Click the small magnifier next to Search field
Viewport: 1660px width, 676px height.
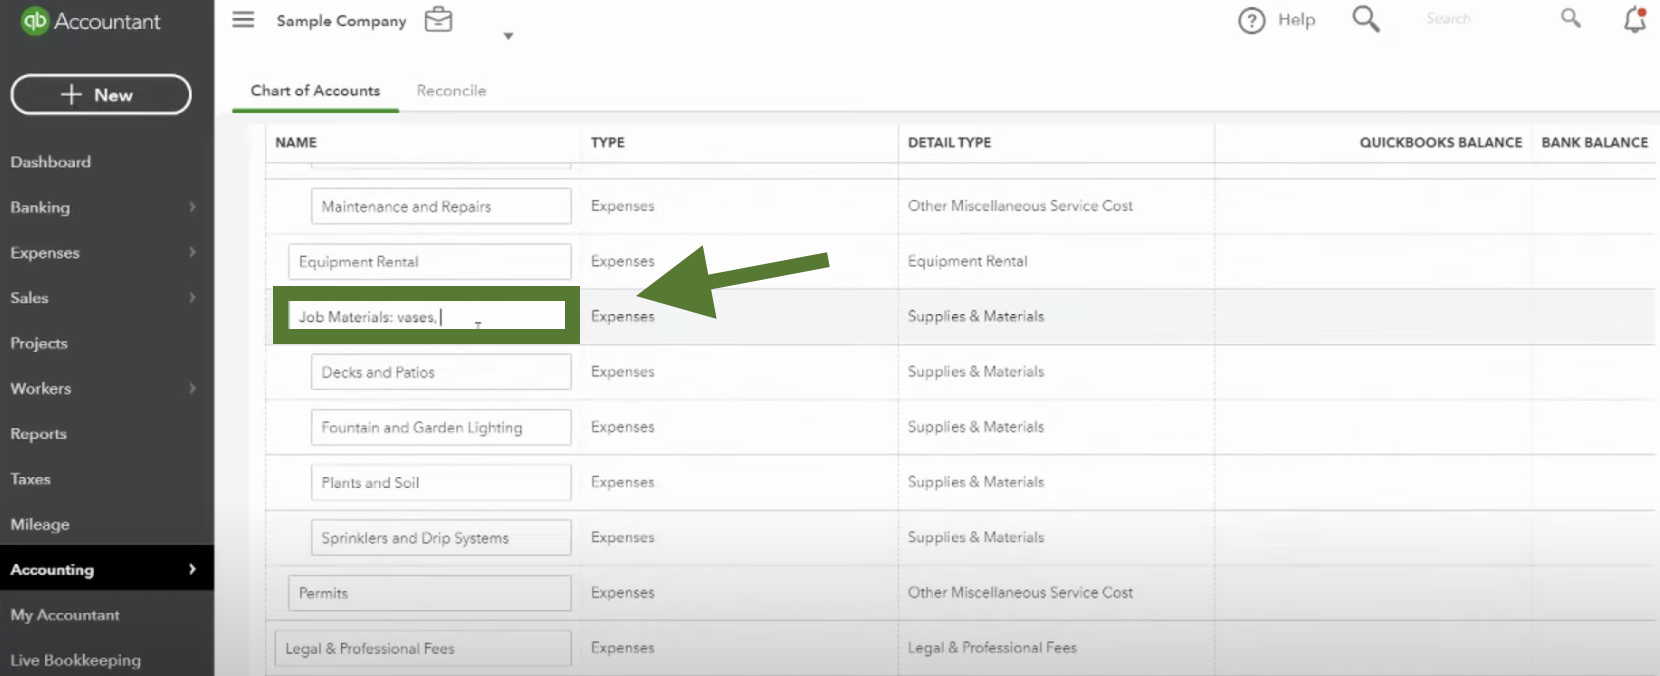click(1571, 18)
